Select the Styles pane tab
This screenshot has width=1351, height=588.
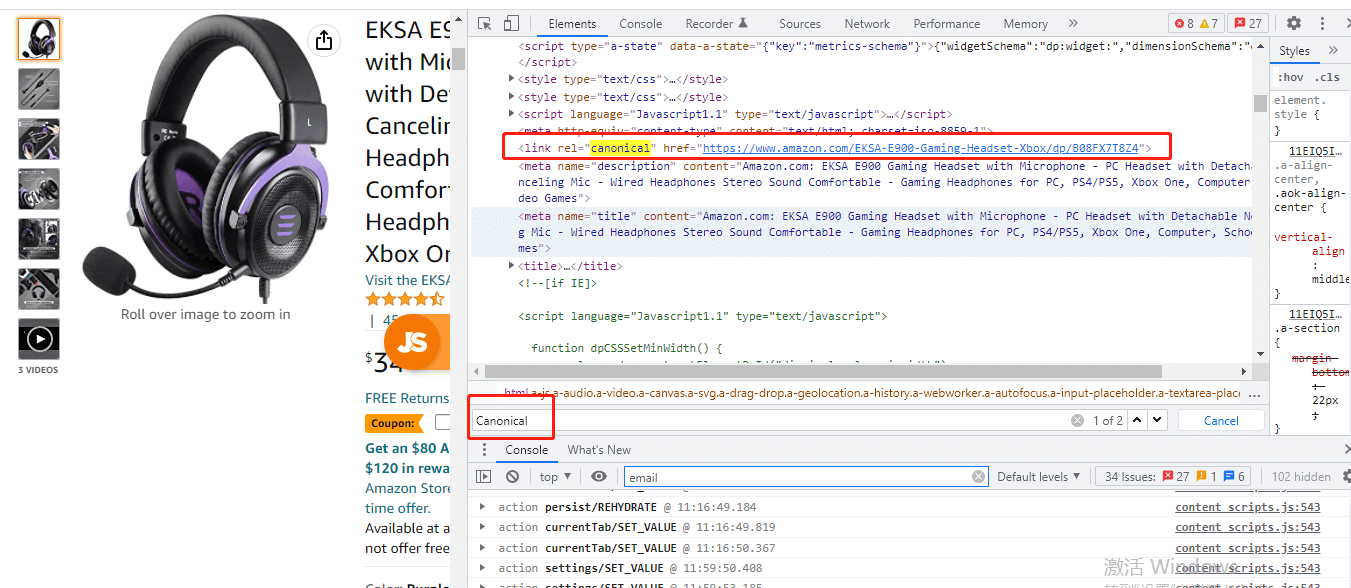[x=1294, y=51]
